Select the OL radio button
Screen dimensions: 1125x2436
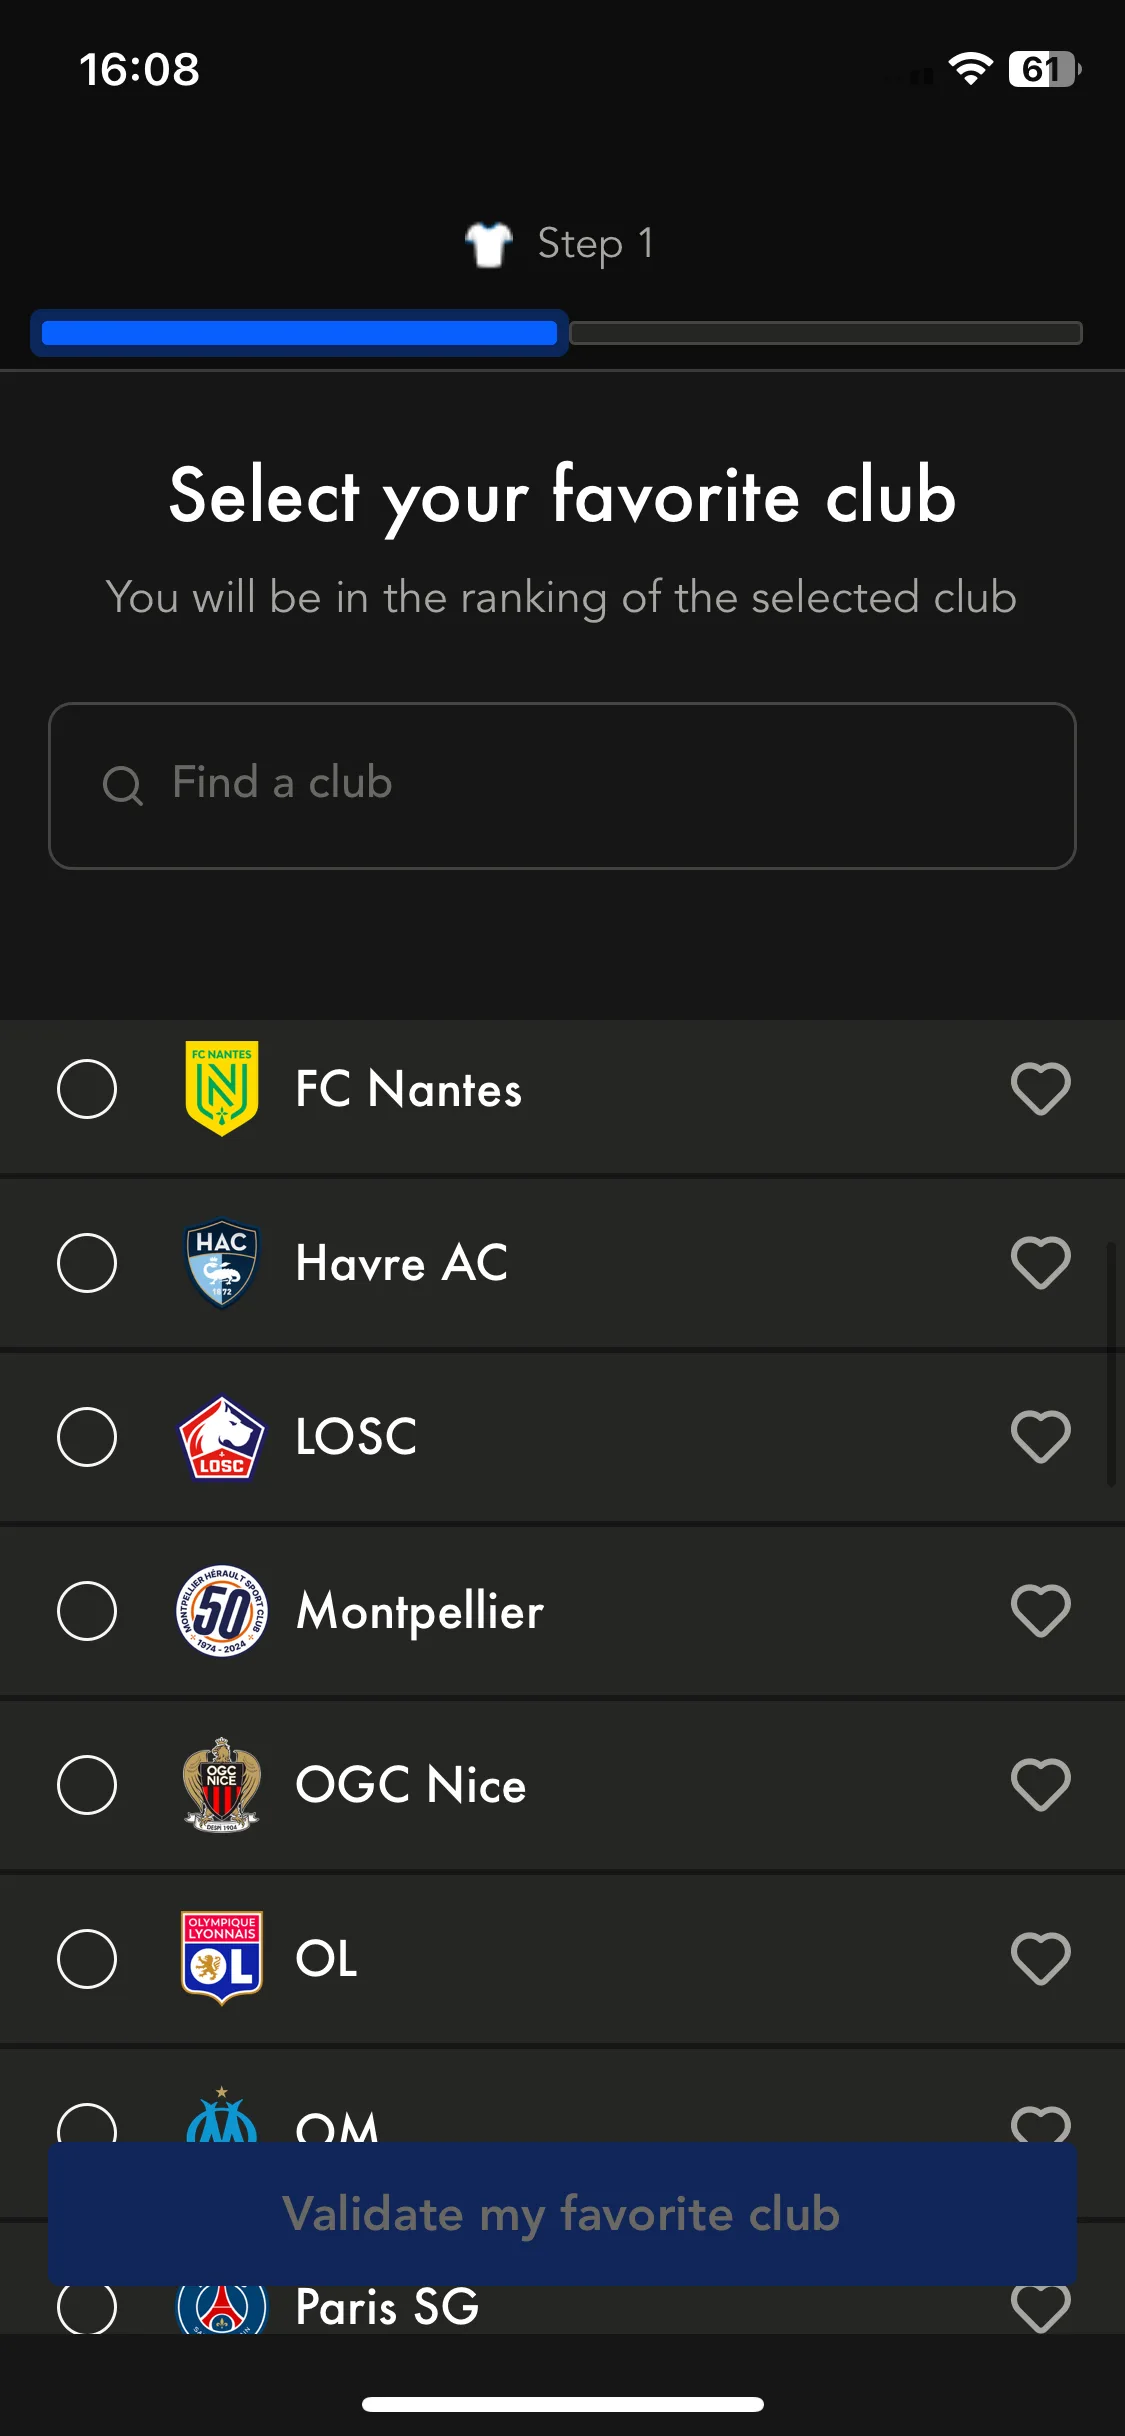[87, 1958]
